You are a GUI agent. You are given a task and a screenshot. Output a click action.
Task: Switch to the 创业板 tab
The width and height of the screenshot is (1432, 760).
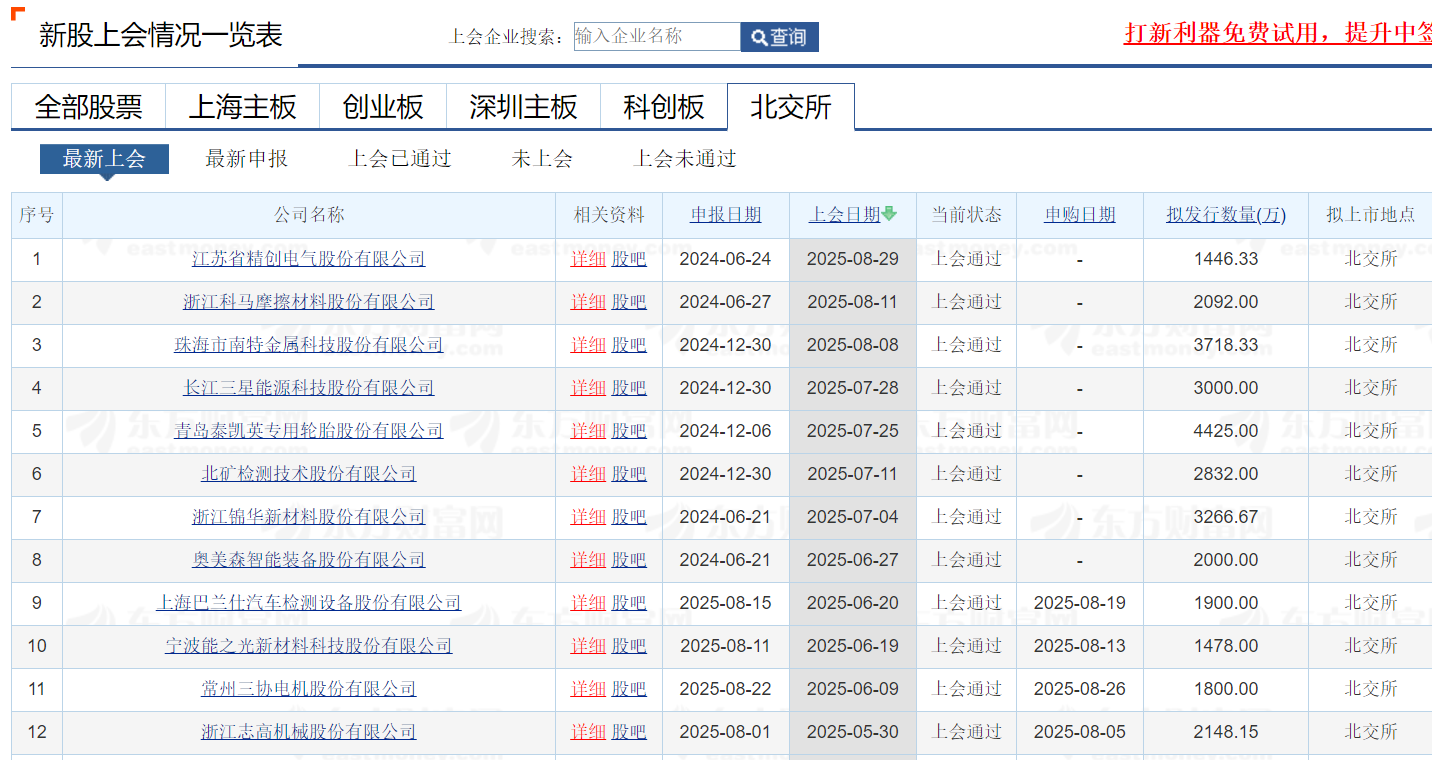point(383,107)
